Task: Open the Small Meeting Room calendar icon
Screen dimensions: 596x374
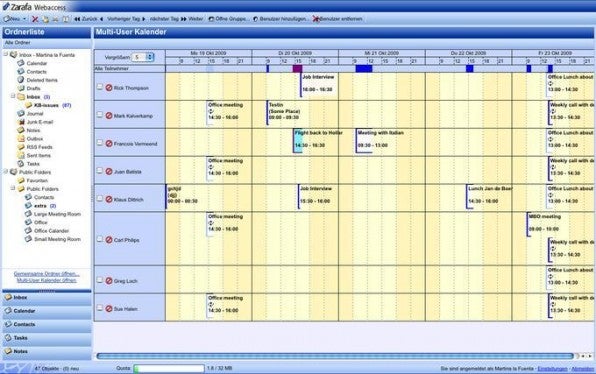Action: point(29,239)
